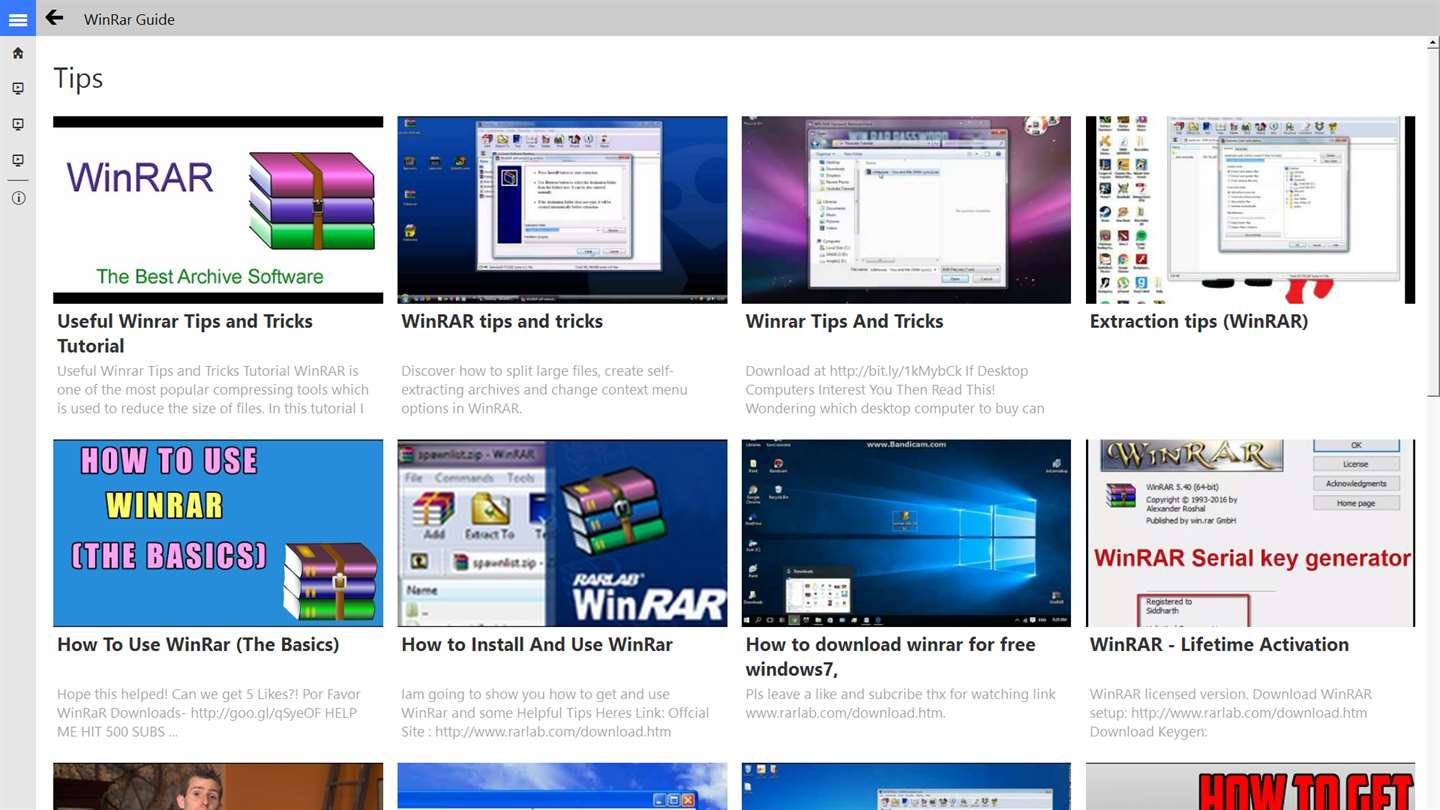Open the RARLAB WinRAR install thumbnail
This screenshot has height=810, width=1440.
[x=562, y=533]
